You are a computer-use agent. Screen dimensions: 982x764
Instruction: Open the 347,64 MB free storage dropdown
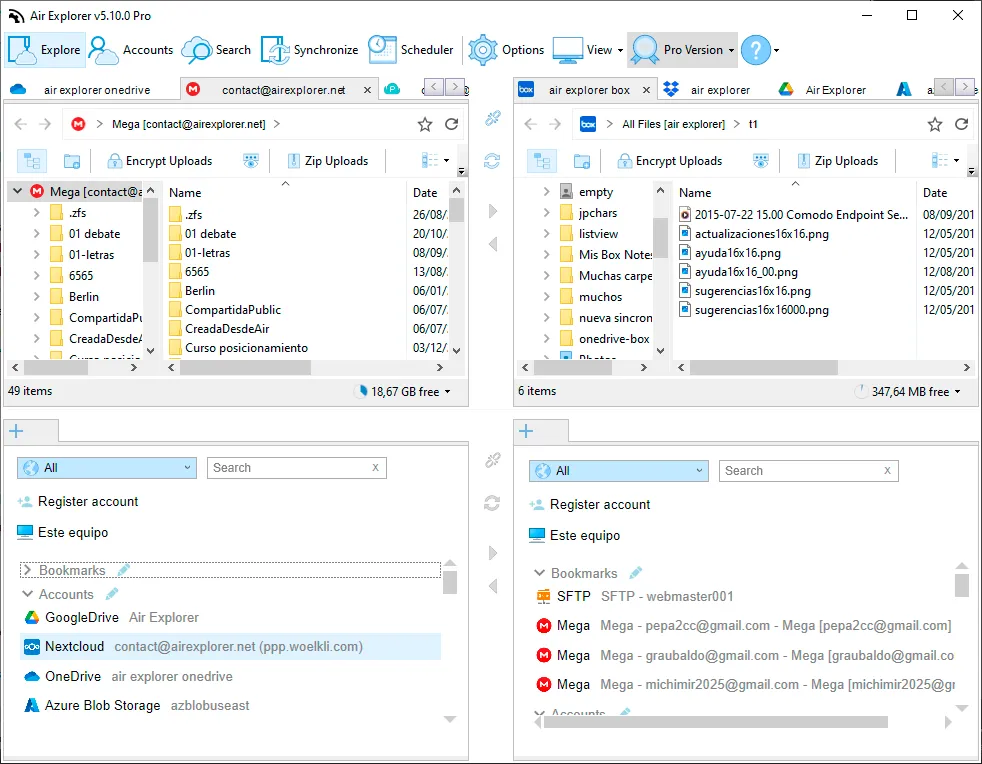coord(908,391)
